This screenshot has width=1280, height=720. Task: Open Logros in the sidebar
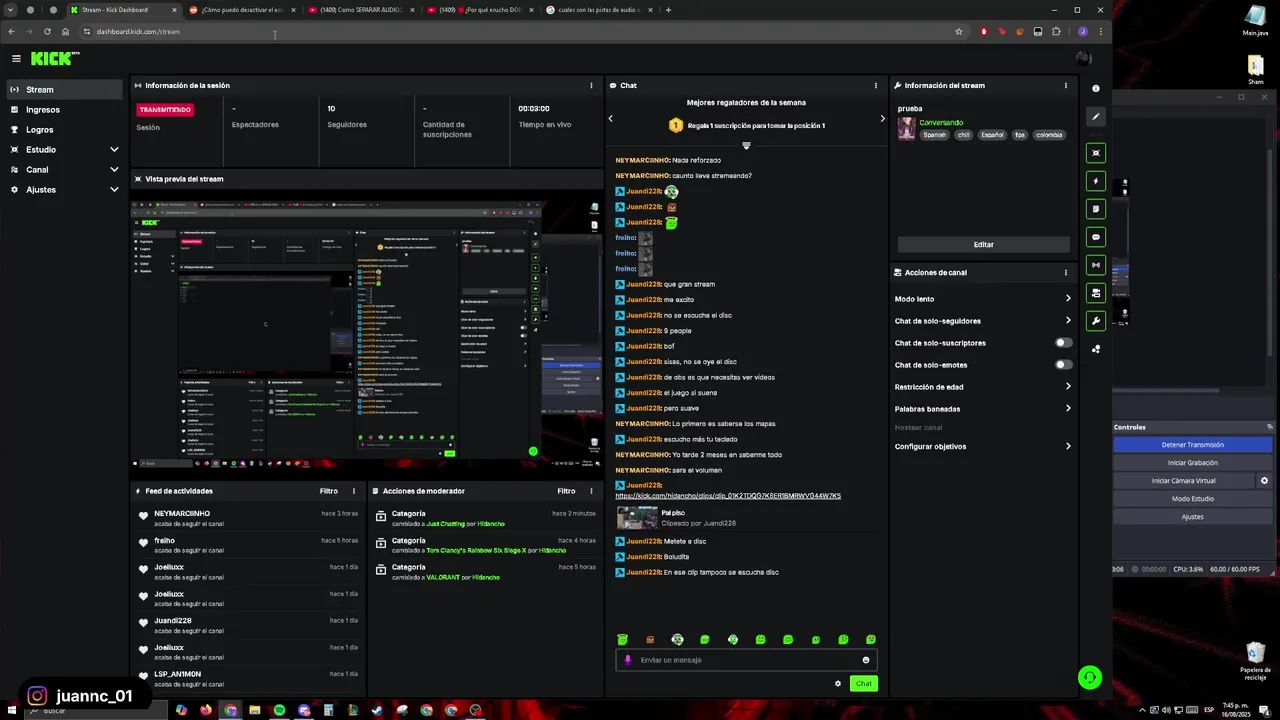coord(65,130)
